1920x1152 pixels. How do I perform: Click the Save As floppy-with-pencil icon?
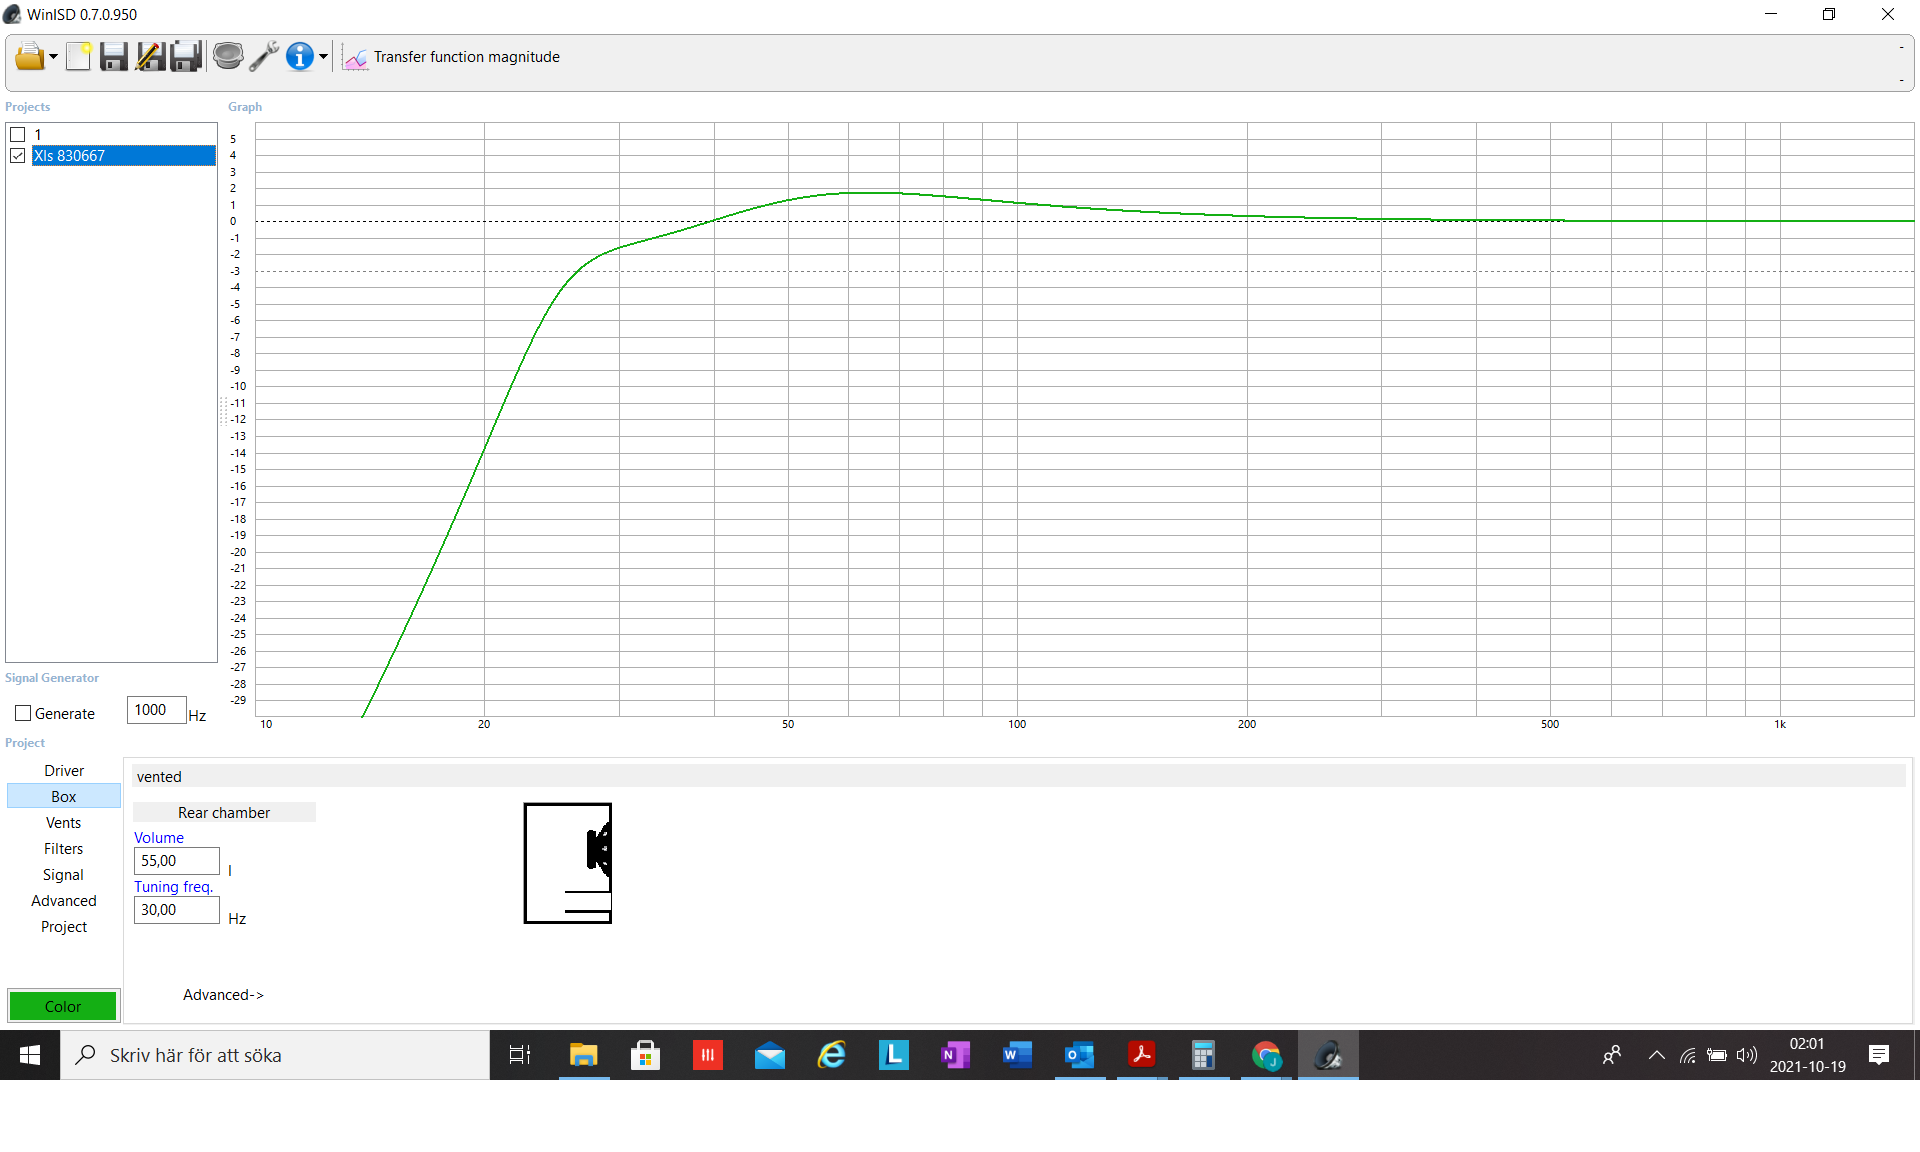click(150, 57)
